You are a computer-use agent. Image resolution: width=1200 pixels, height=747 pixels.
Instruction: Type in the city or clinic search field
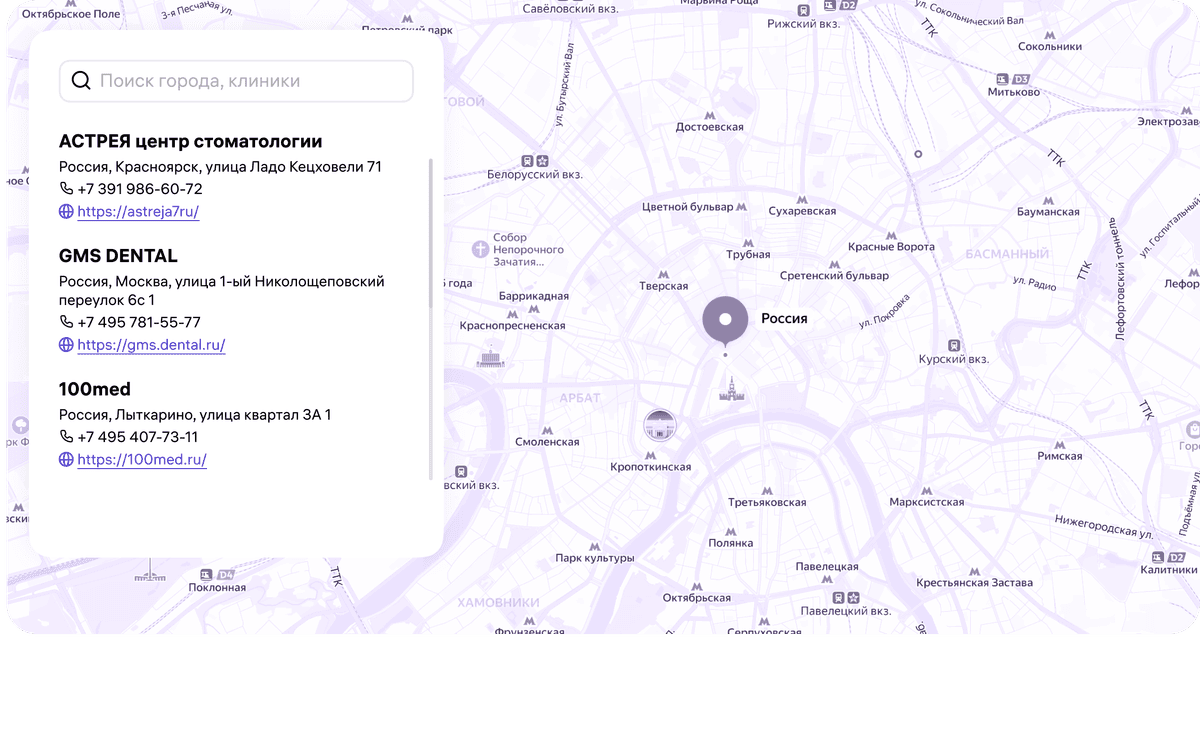click(x=250, y=81)
